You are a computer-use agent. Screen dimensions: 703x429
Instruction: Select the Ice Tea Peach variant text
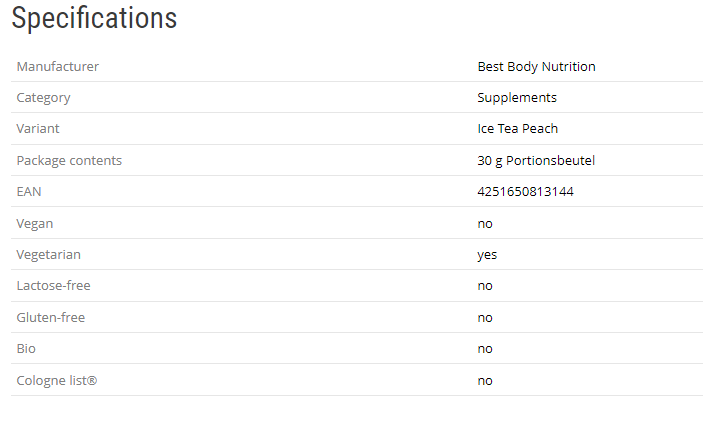pos(517,129)
